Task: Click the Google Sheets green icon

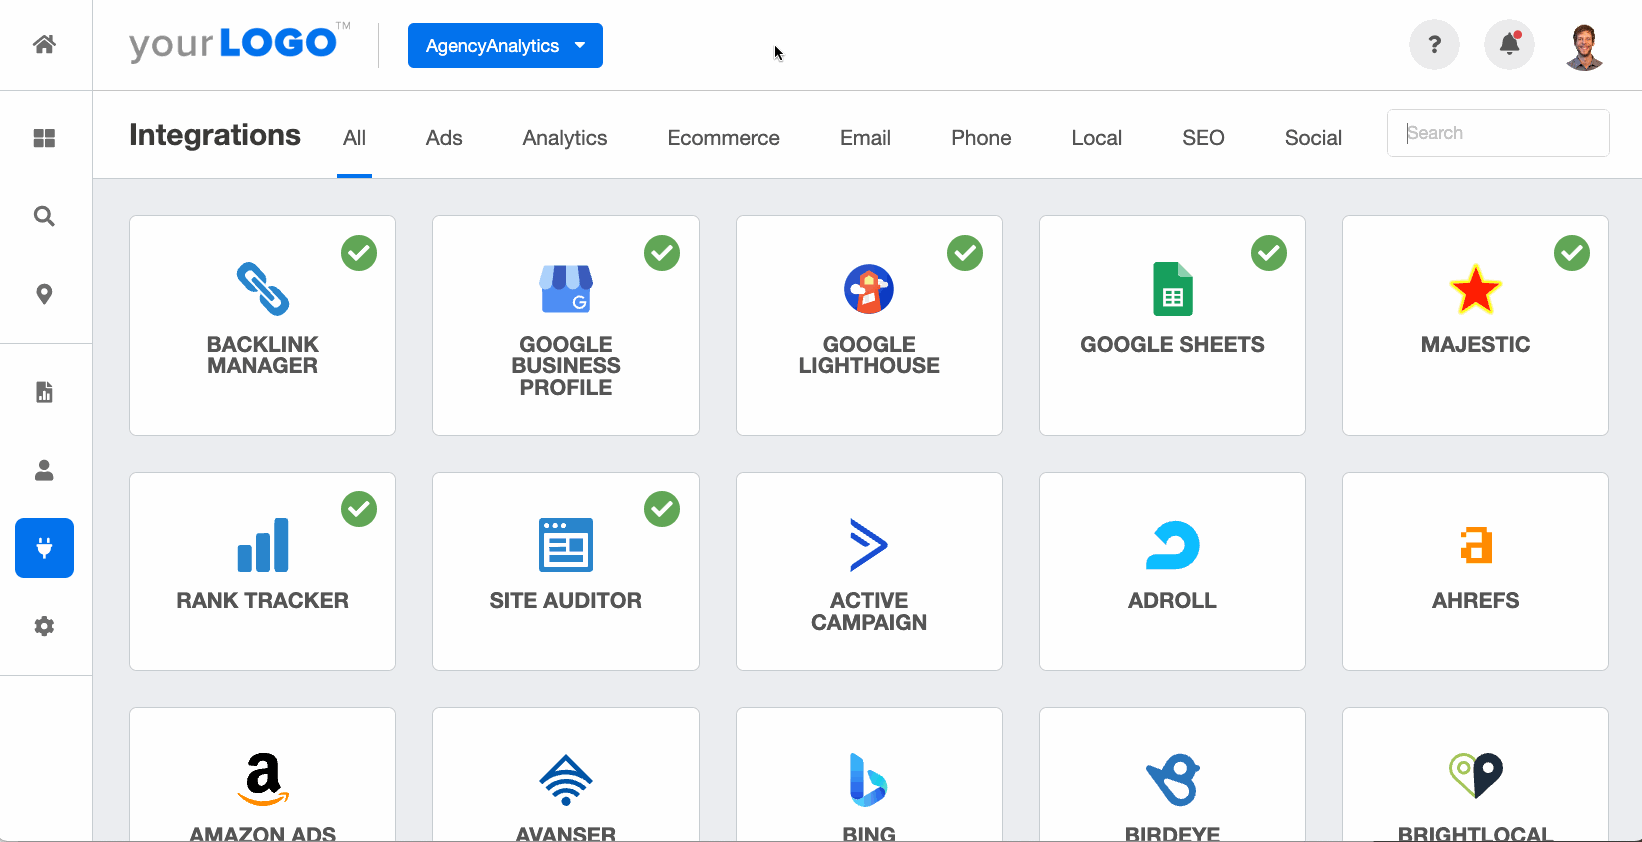Action: (1173, 289)
